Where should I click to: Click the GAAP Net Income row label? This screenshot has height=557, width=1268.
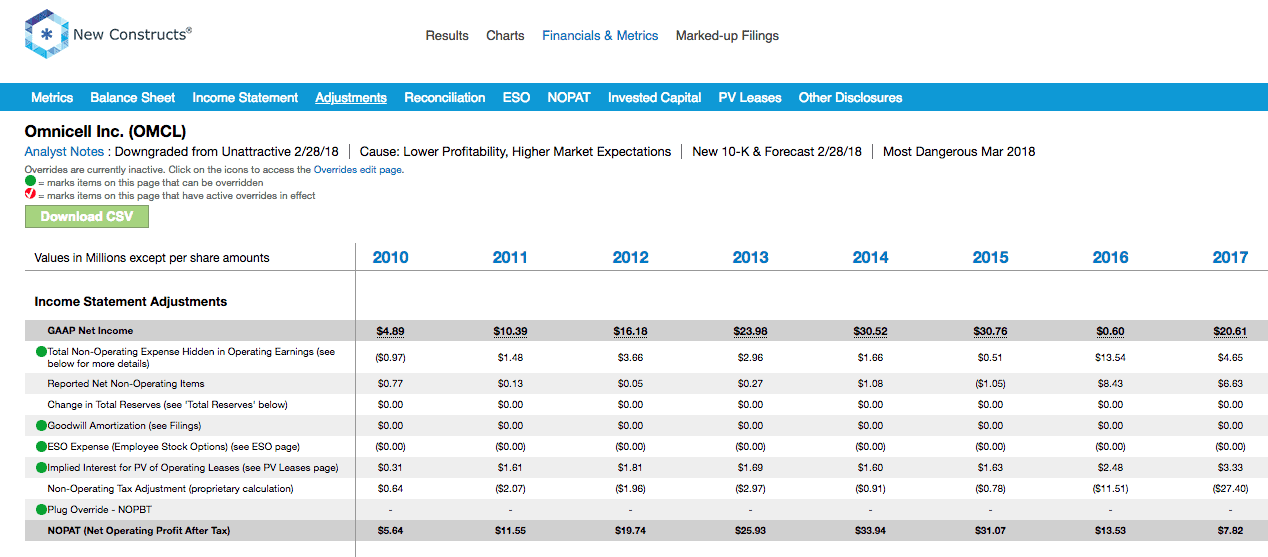(x=90, y=331)
